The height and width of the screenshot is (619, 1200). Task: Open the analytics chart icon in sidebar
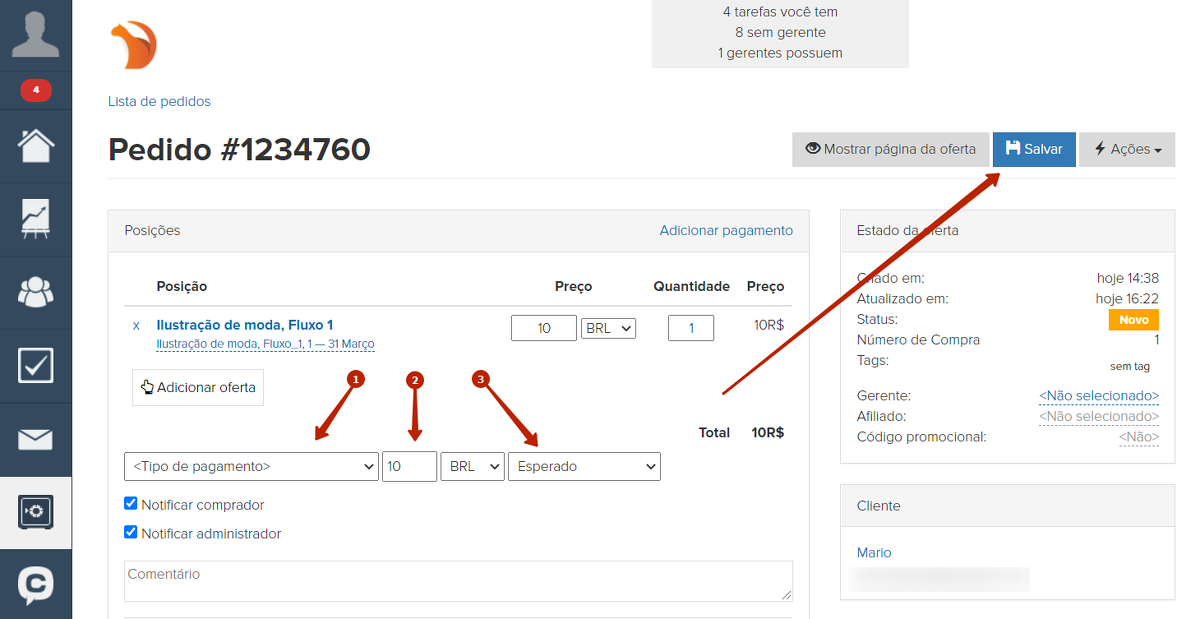[x=35, y=219]
